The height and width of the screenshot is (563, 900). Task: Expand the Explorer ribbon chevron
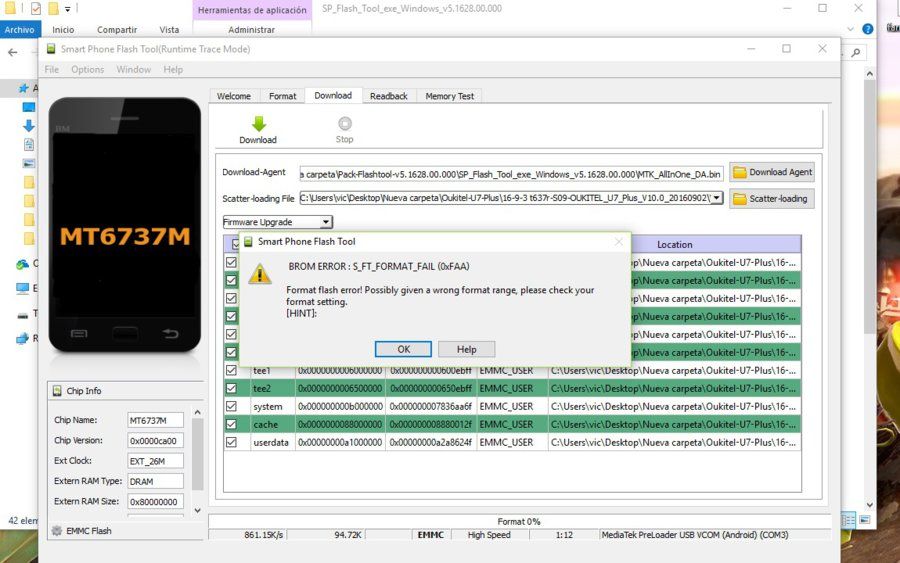tap(850, 29)
